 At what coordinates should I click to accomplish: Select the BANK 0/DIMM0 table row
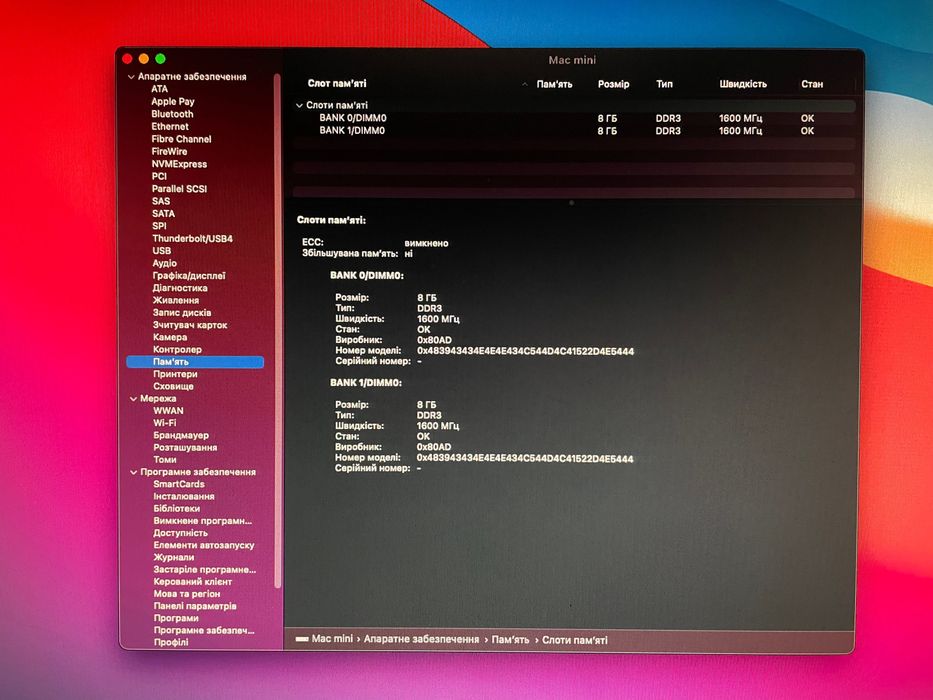[x=574, y=118]
